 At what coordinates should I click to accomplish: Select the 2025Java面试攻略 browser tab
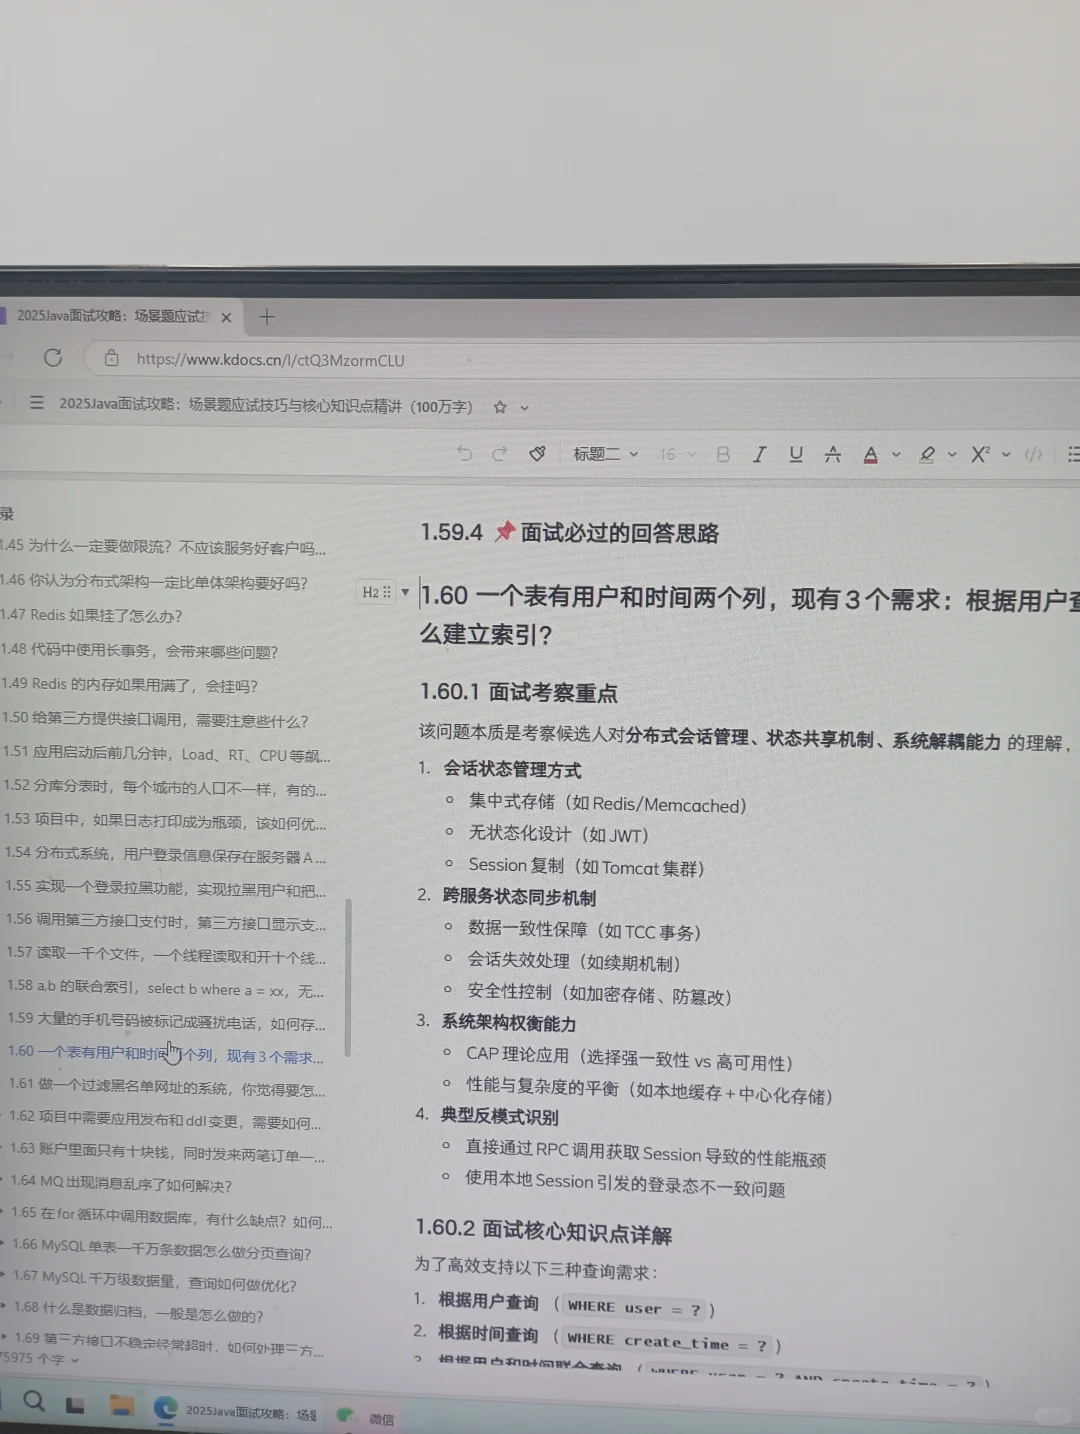click(112, 316)
